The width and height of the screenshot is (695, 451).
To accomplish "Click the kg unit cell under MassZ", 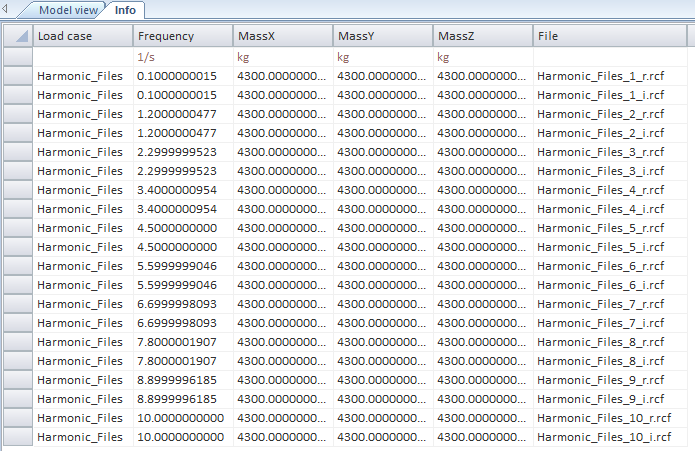I will 482,57.
